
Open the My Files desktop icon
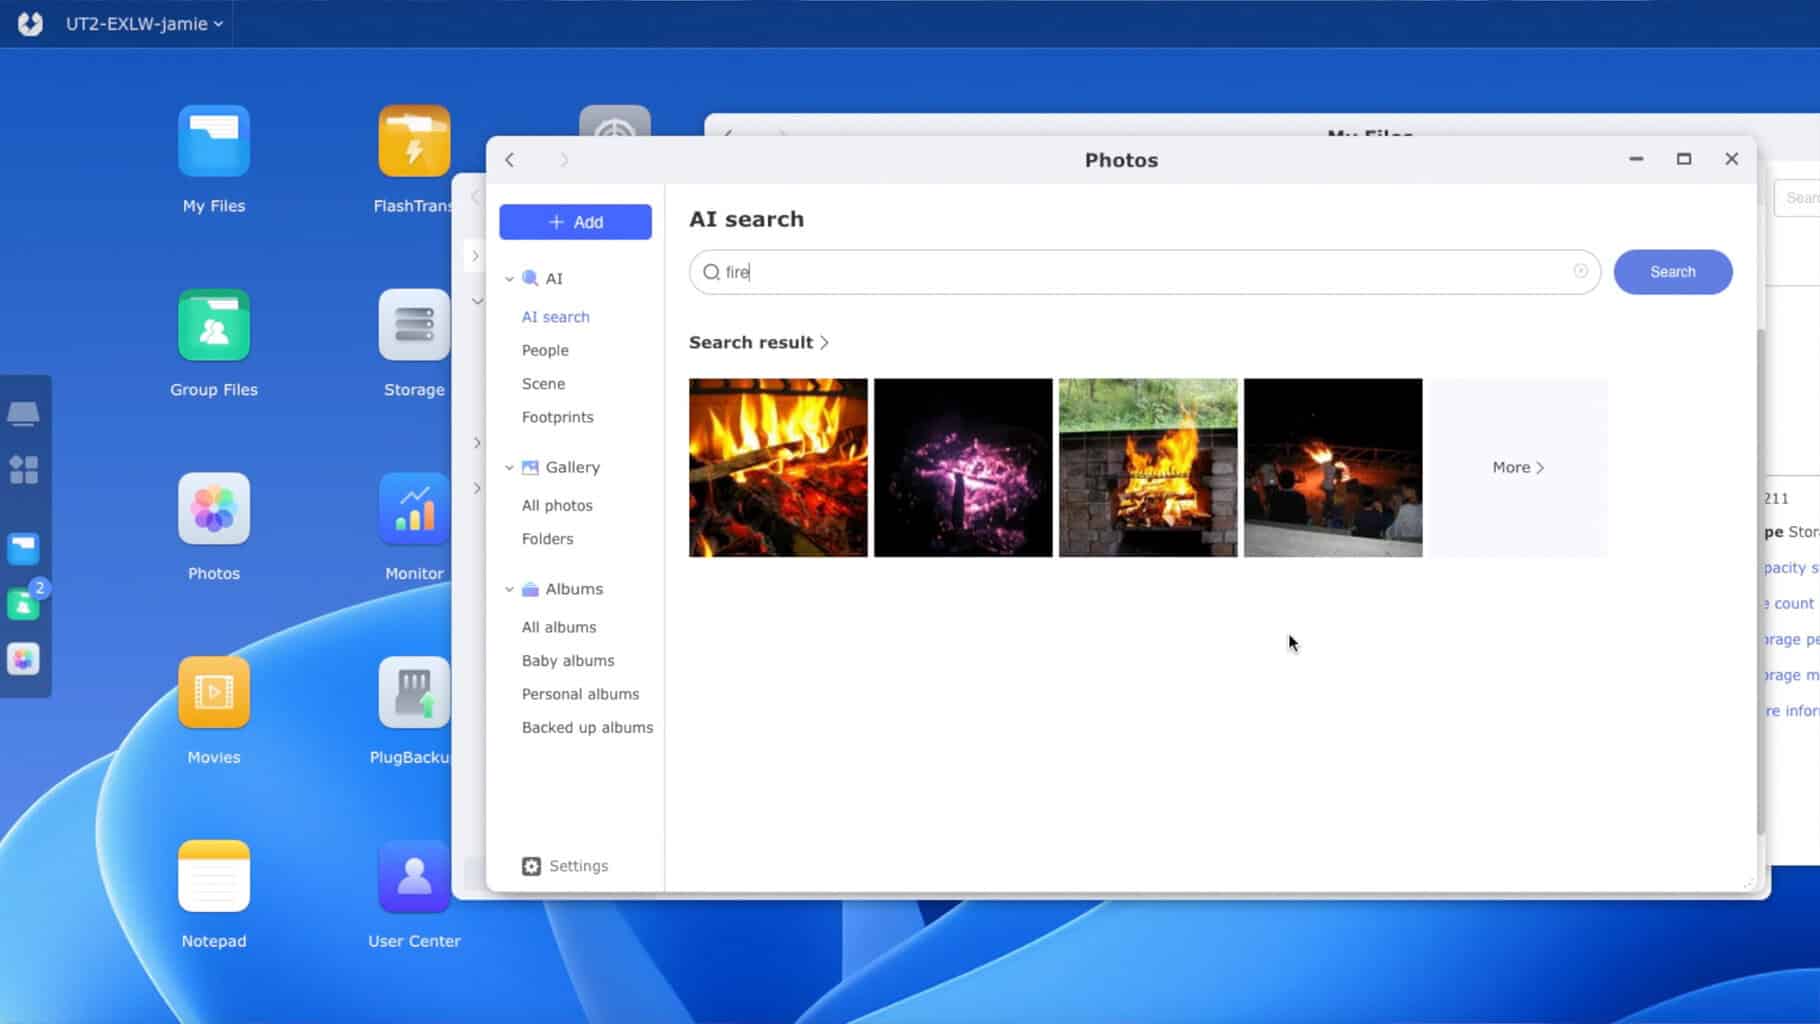point(214,141)
